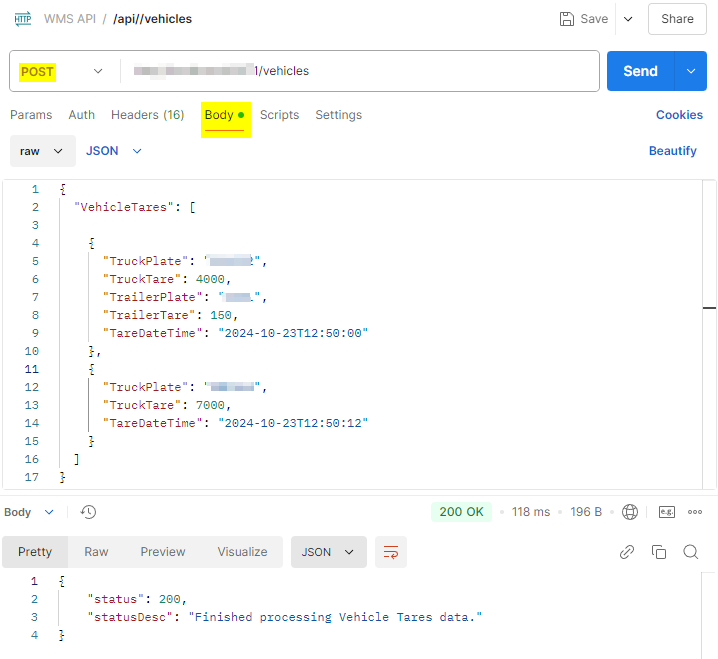Open the response Body dropdown

coord(29,512)
